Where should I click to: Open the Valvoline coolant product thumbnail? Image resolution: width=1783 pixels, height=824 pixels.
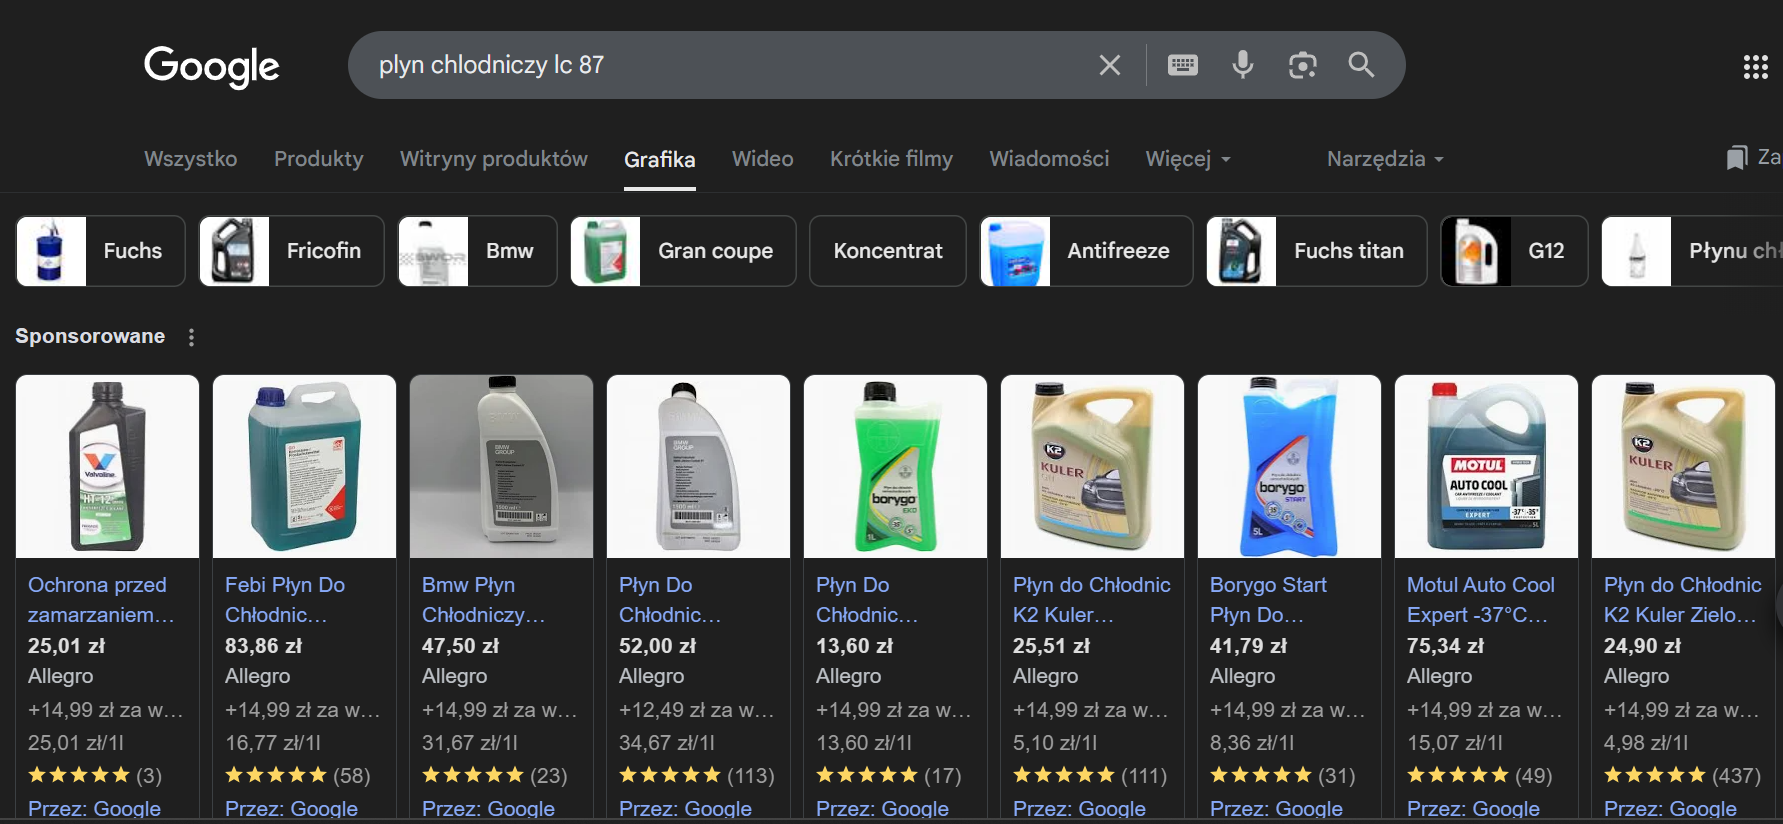[107, 466]
